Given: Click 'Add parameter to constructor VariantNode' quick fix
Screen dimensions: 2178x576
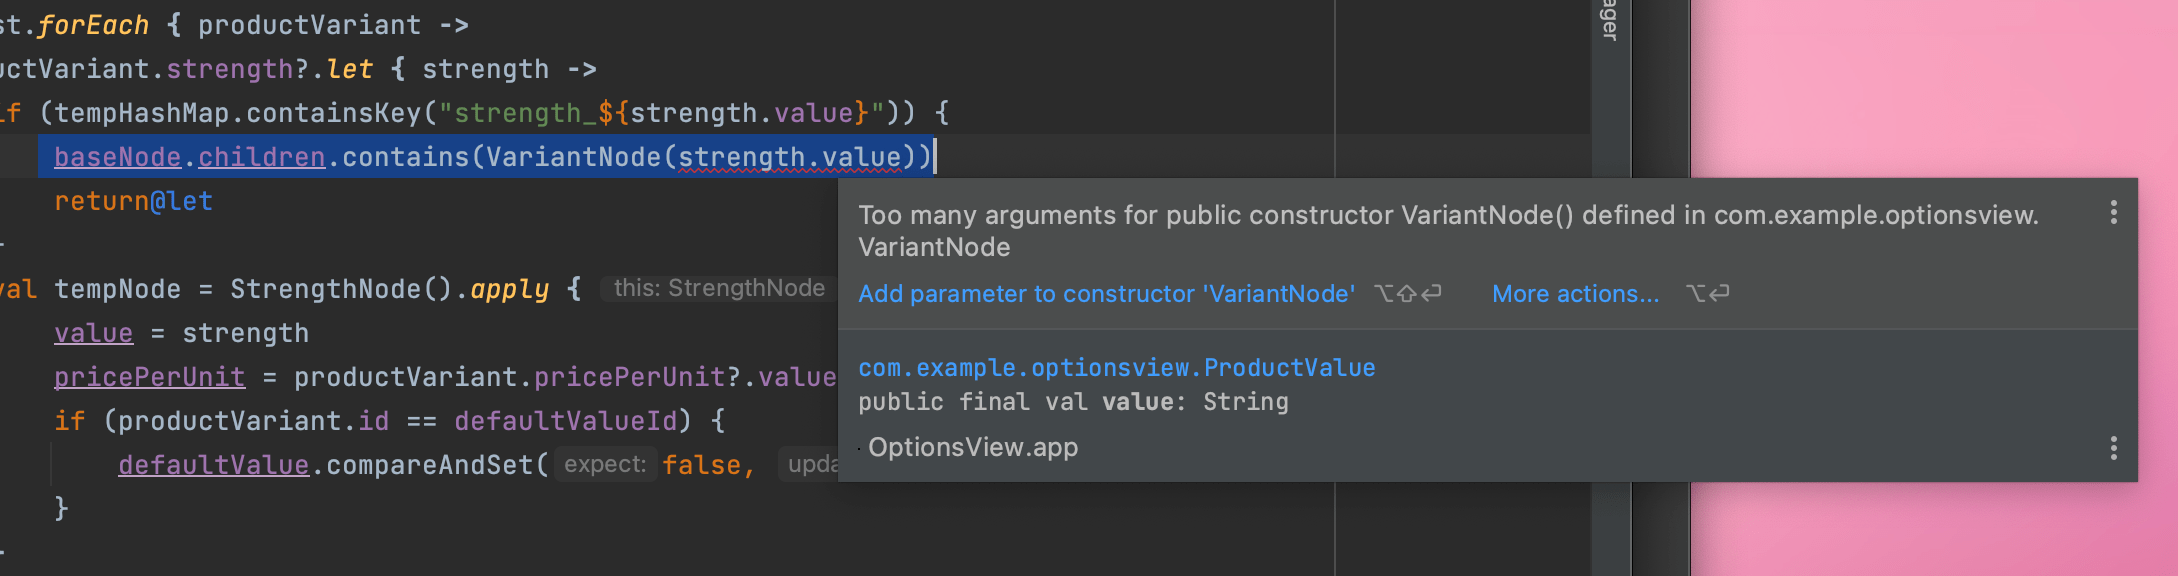Looking at the screenshot, I should pyautogui.click(x=1106, y=294).
